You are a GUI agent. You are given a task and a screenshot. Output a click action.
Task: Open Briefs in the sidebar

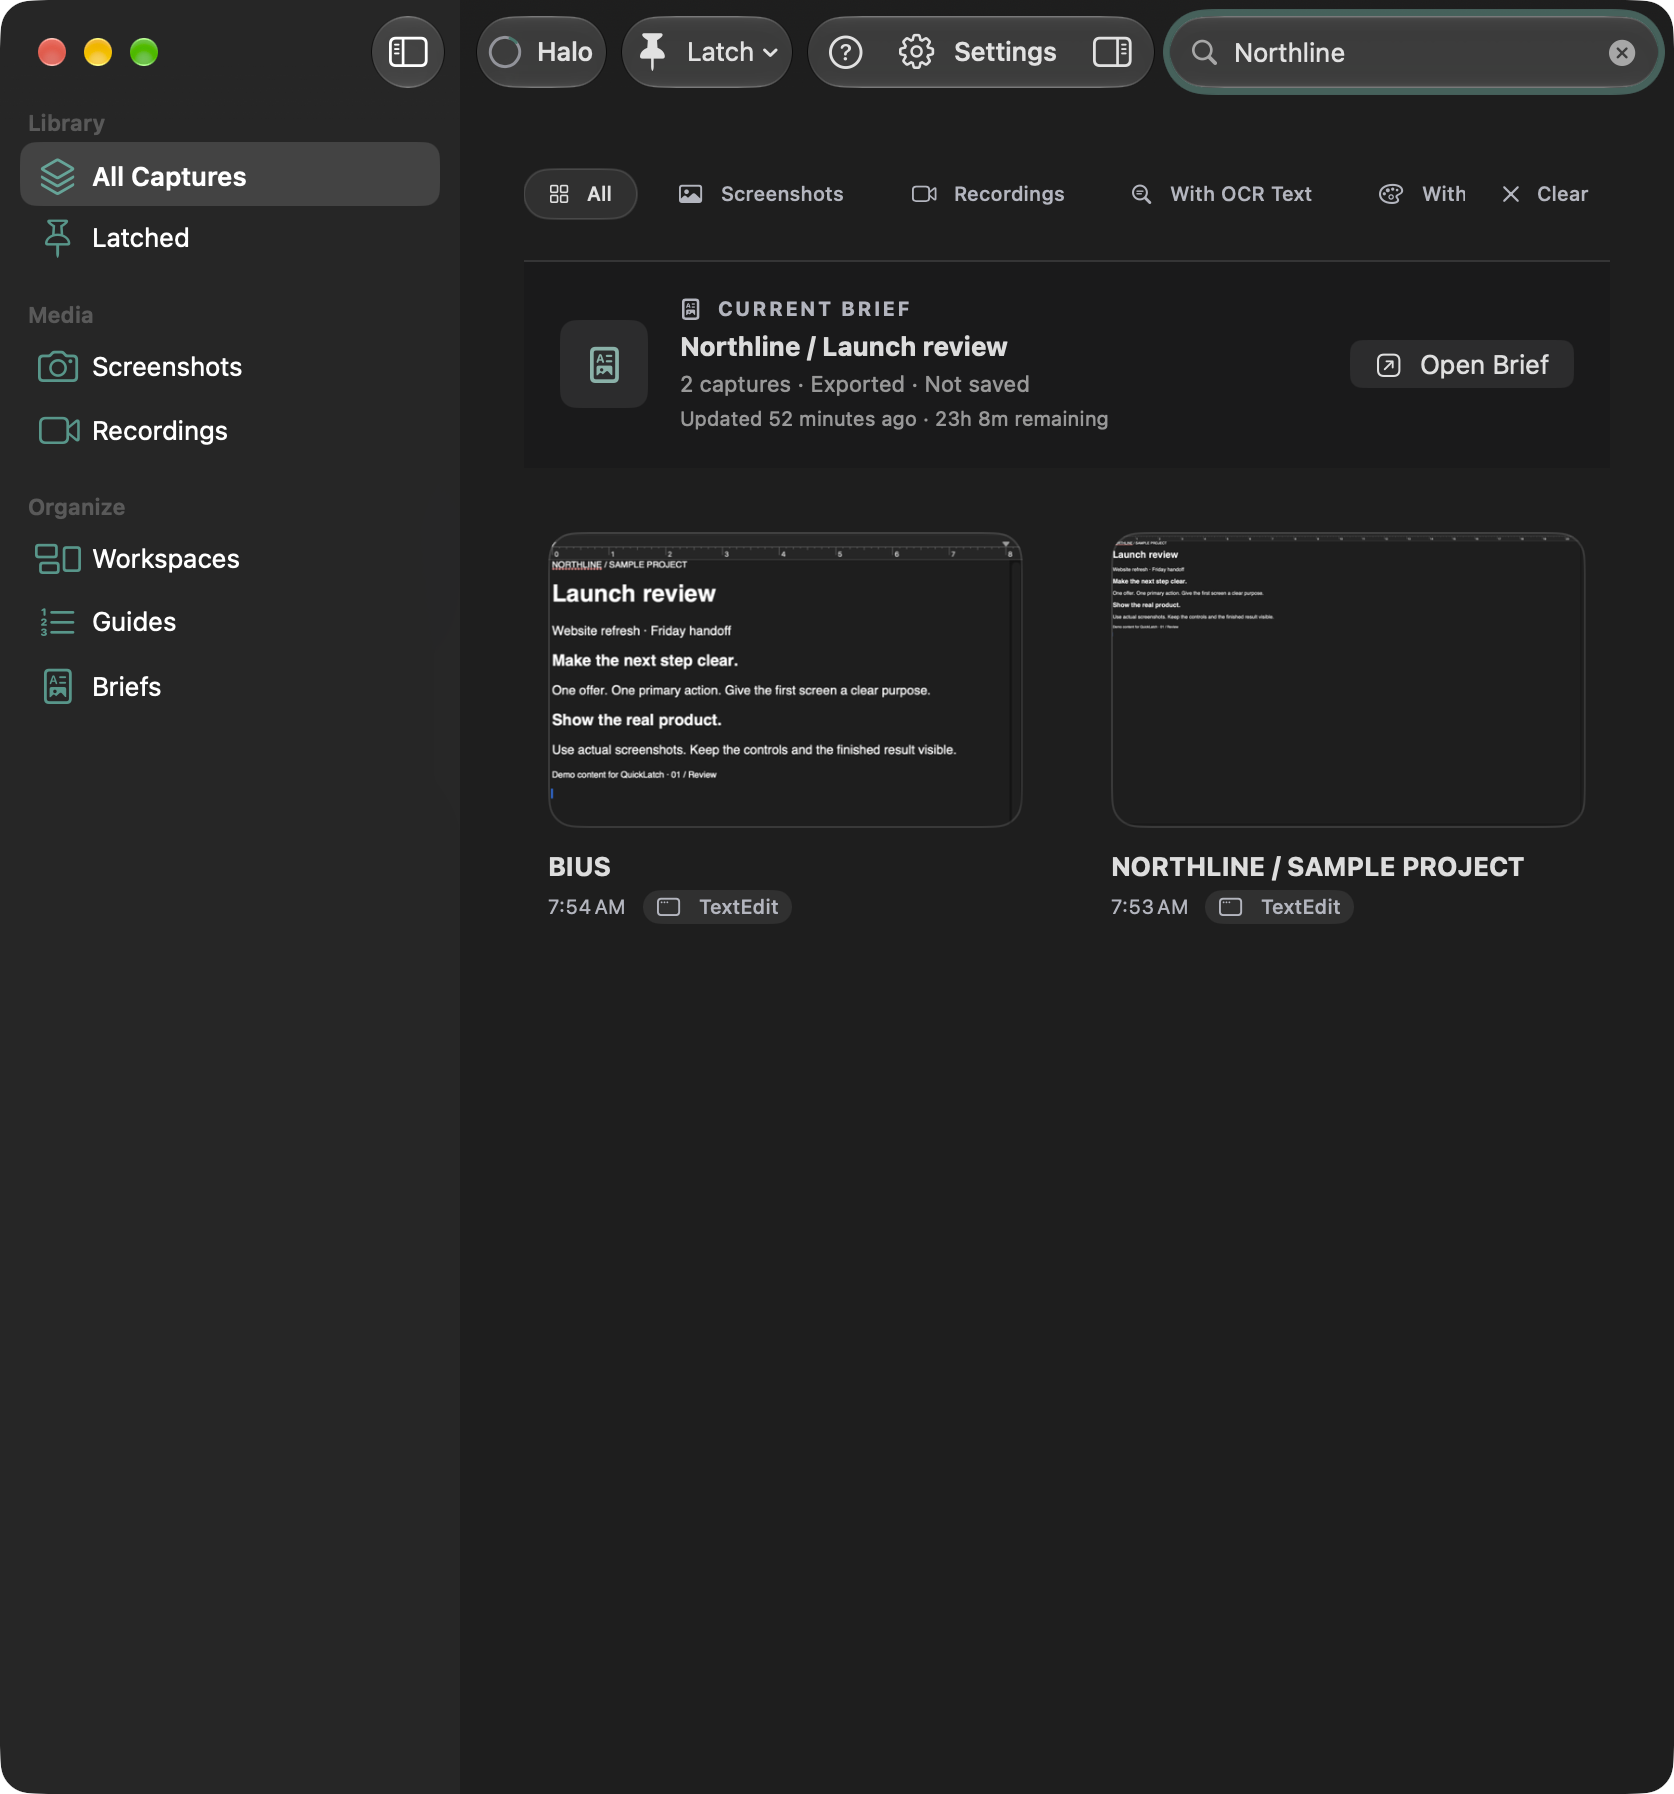coord(230,687)
